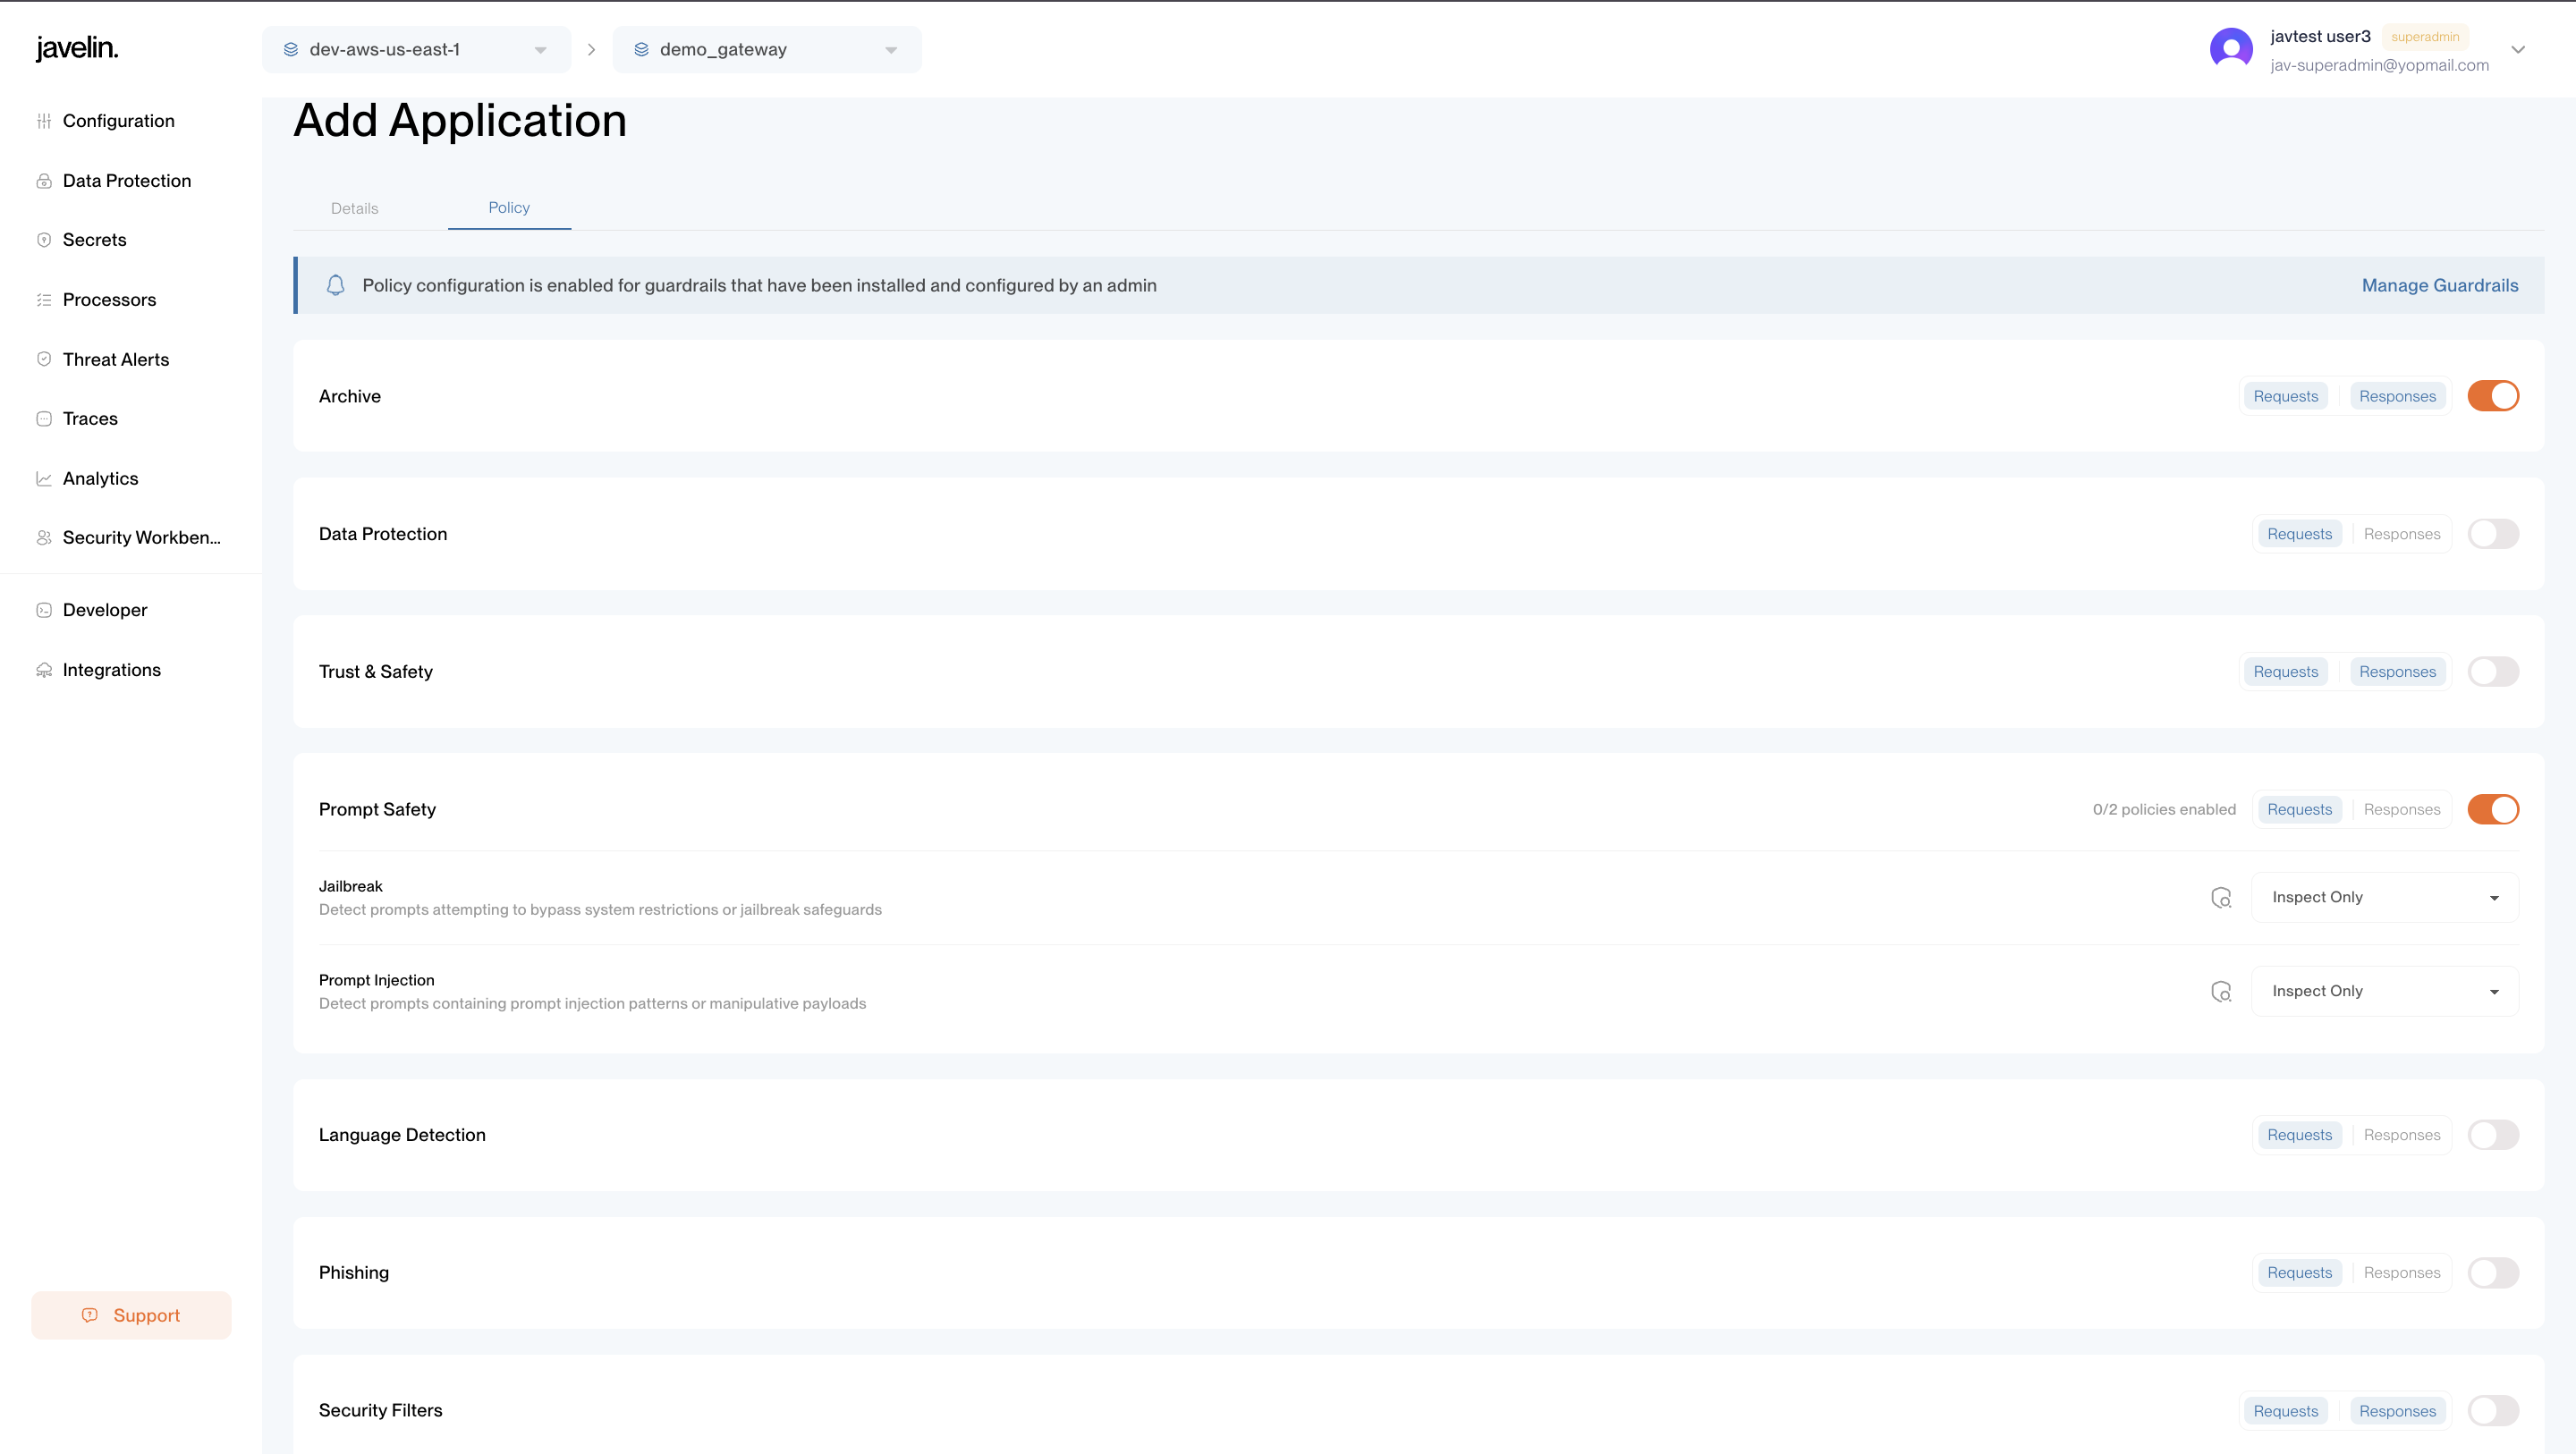The height and width of the screenshot is (1454, 2576).
Task: Click the Support button
Action: 131,1316
